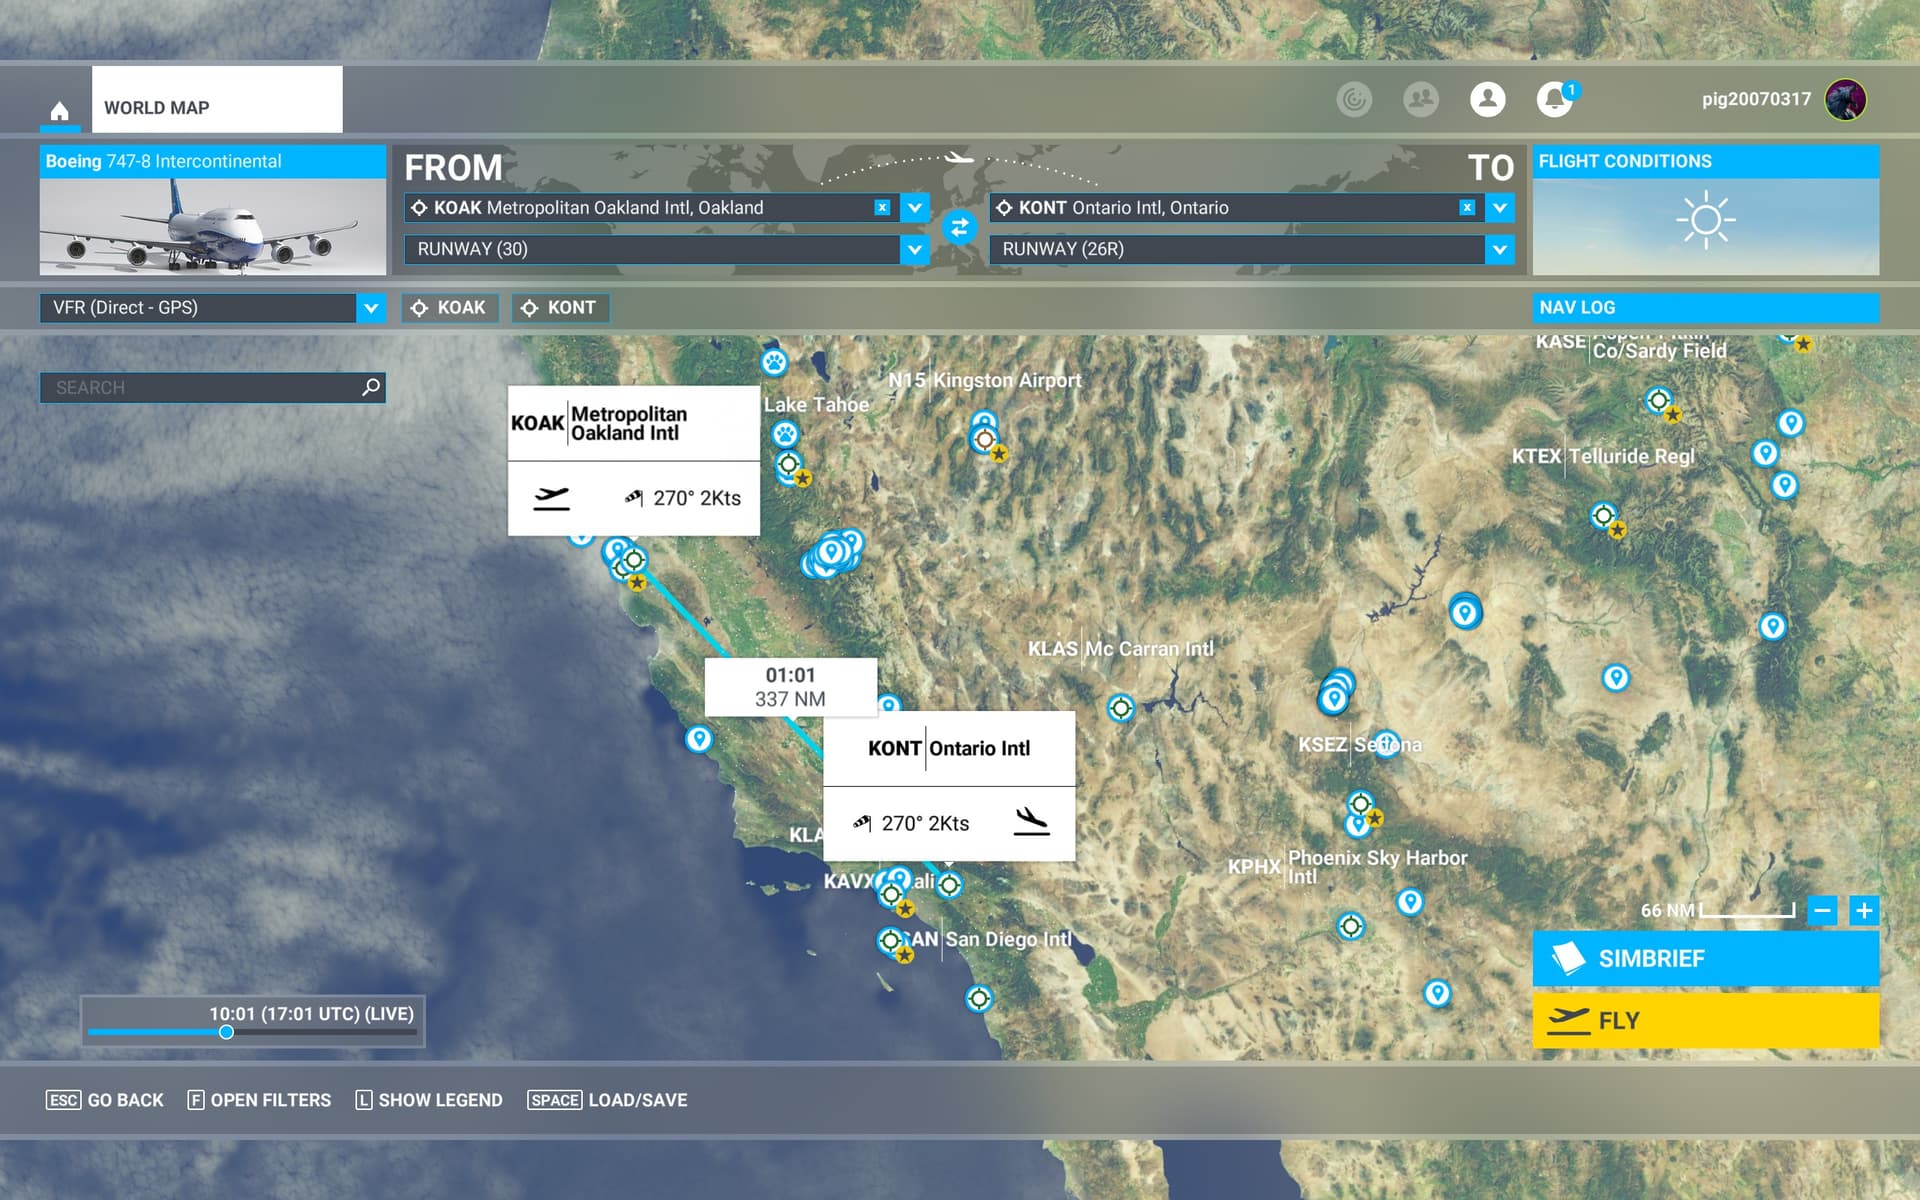Open the VFR (Direct - GPS) dropdown

tap(370, 308)
